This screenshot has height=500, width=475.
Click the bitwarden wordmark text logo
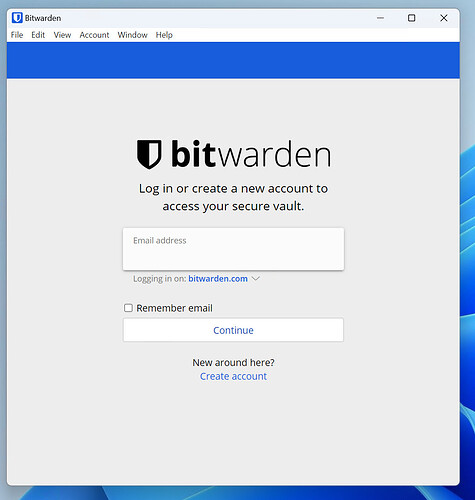point(251,154)
